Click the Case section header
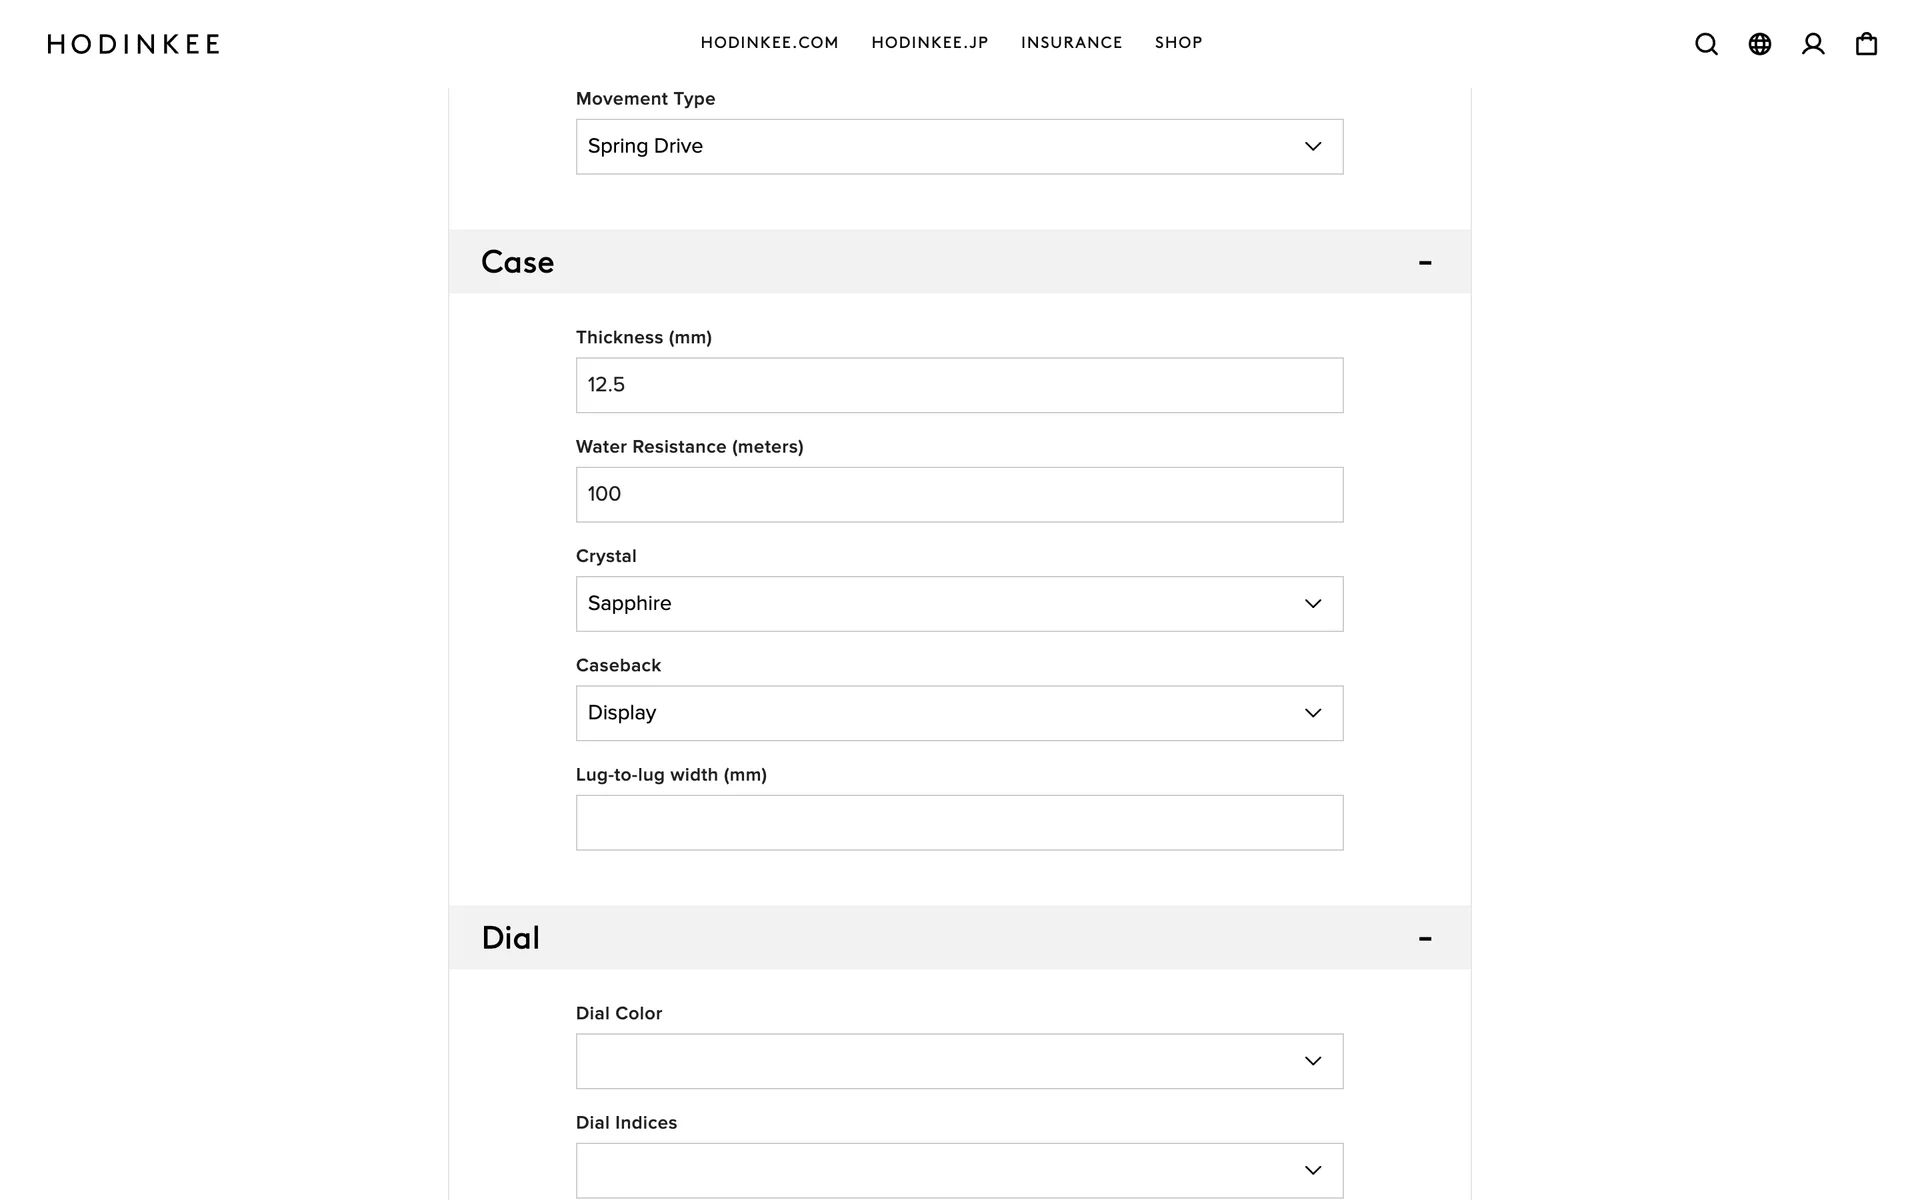1920x1200 pixels. [518, 262]
